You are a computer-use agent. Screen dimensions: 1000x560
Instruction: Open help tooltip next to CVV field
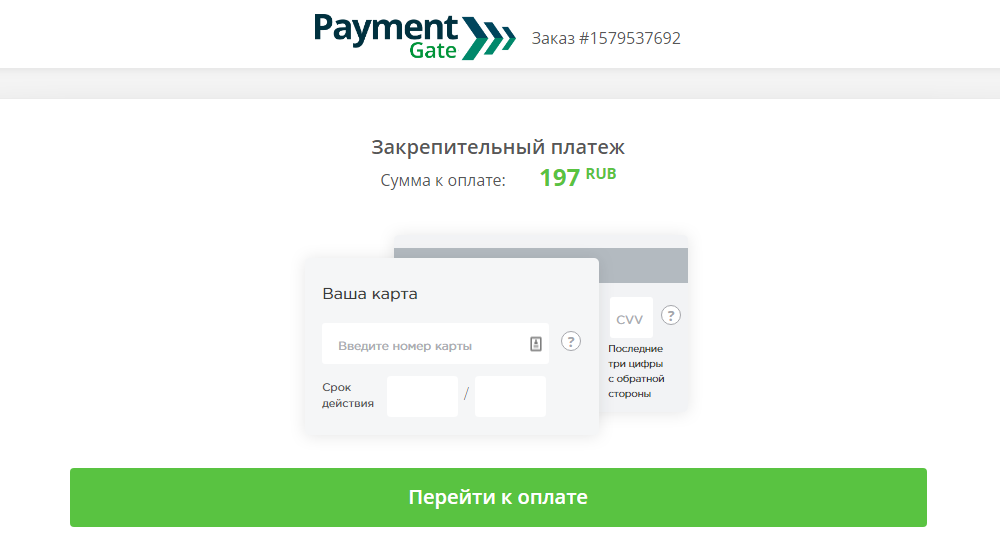[x=670, y=315]
